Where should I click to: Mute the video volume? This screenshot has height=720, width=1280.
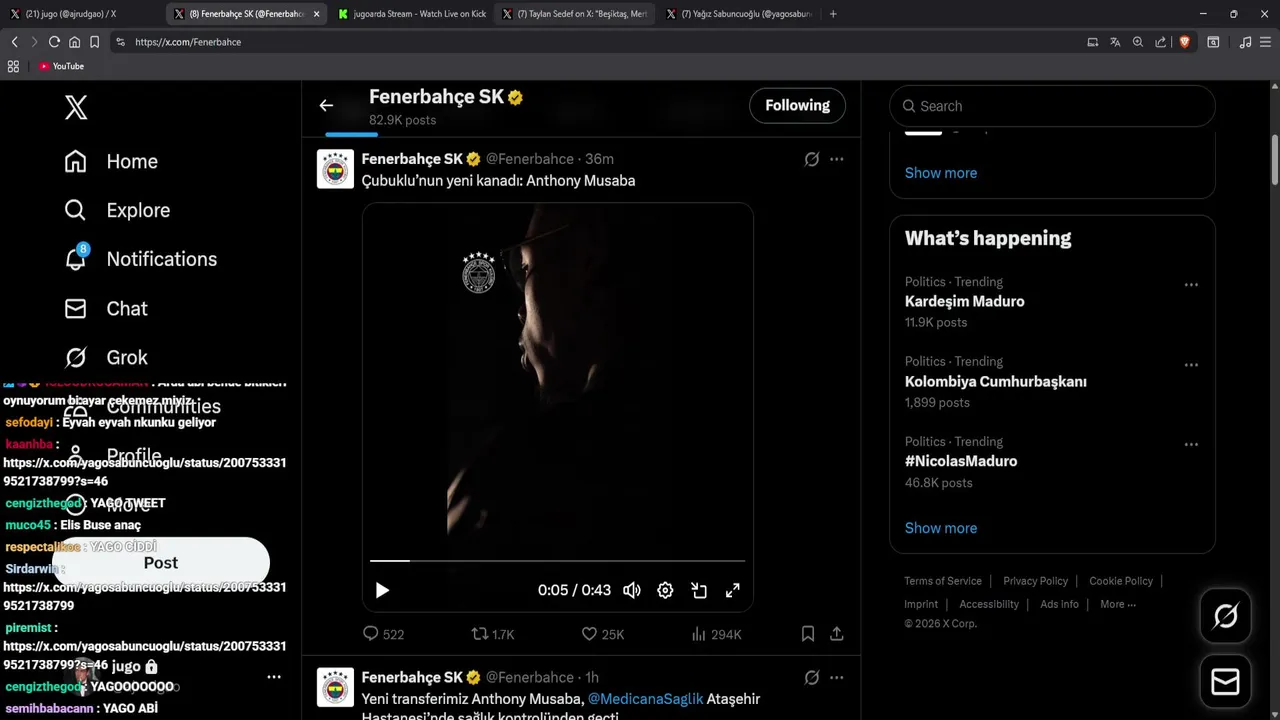(x=632, y=590)
